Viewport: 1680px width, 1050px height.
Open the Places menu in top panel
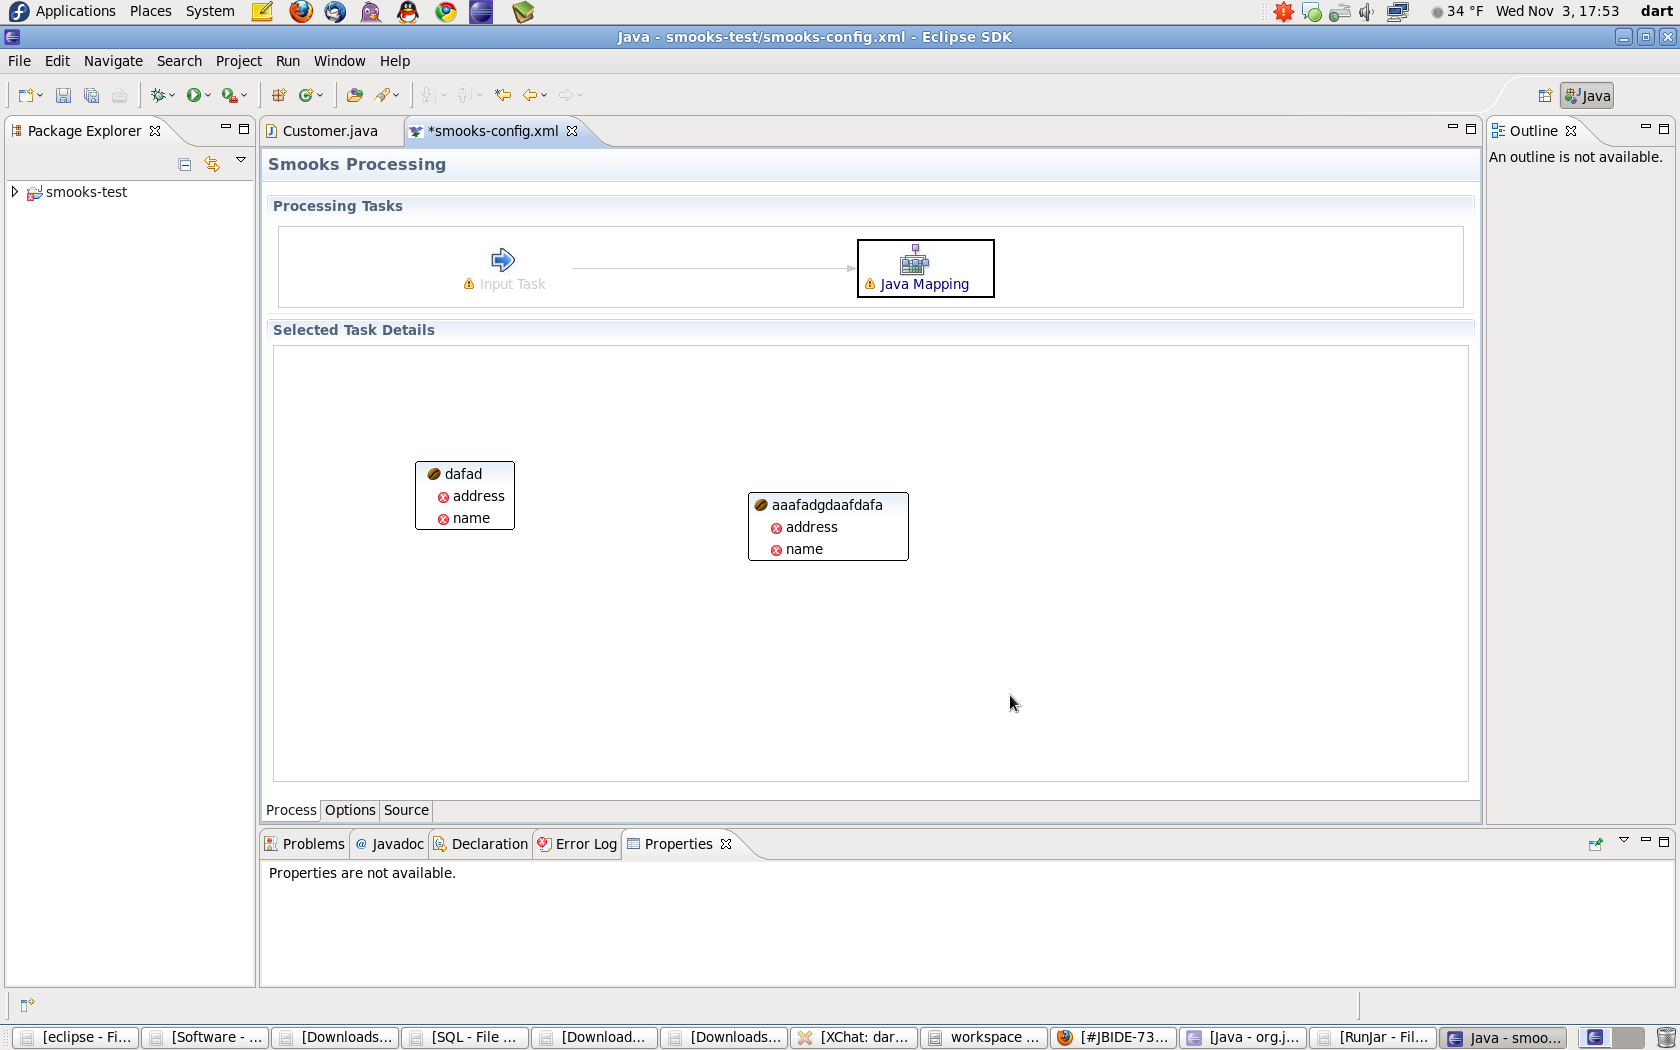pyautogui.click(x=151, y=12)
